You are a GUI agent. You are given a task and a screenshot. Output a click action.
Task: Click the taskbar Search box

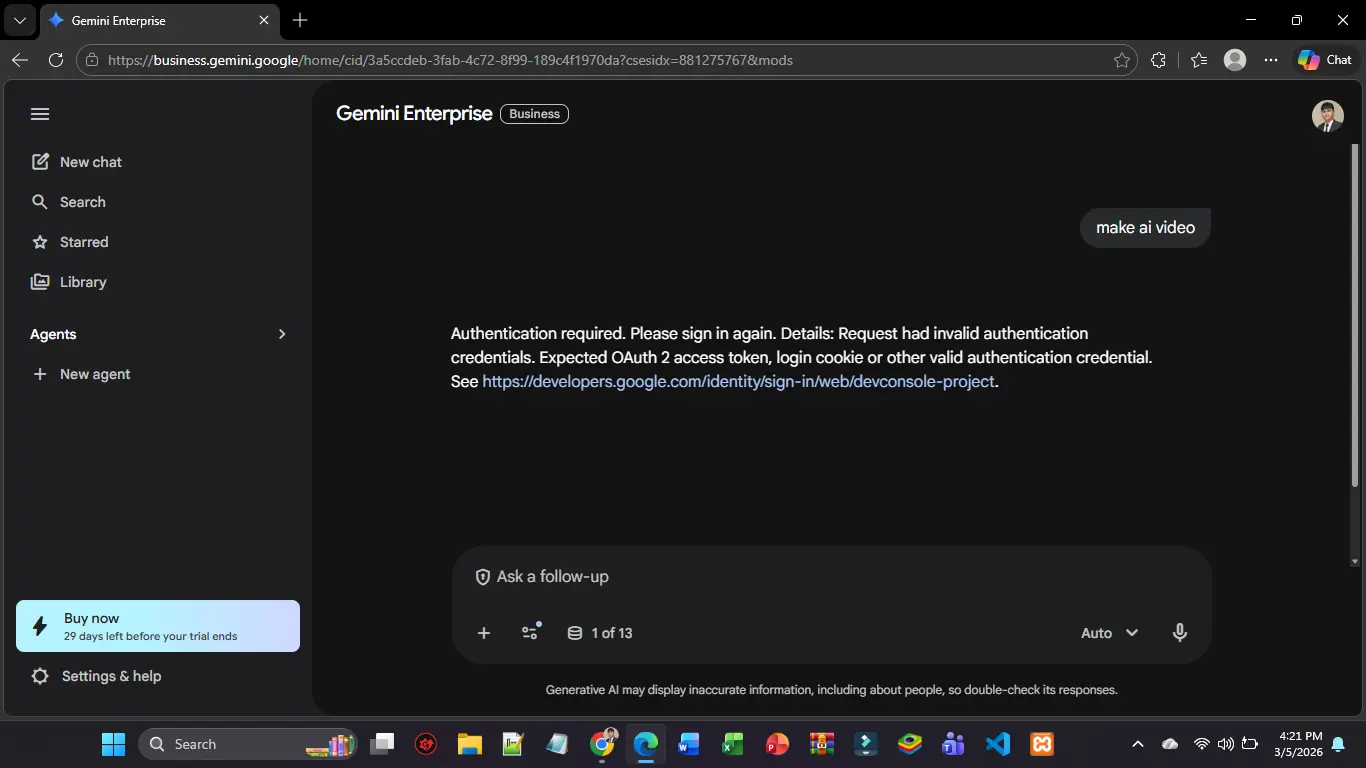pos(247,744)
